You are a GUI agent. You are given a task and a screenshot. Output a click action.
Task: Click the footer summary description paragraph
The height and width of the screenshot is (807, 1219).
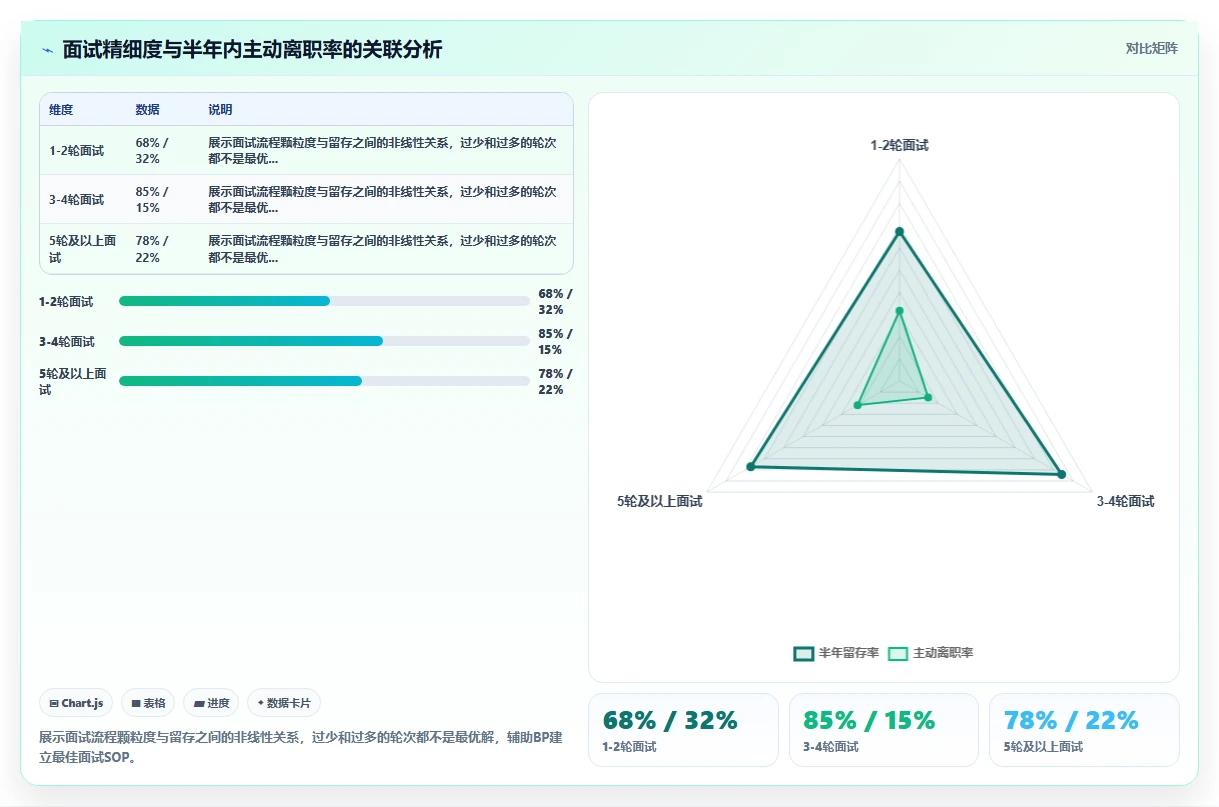click(301, 746)
